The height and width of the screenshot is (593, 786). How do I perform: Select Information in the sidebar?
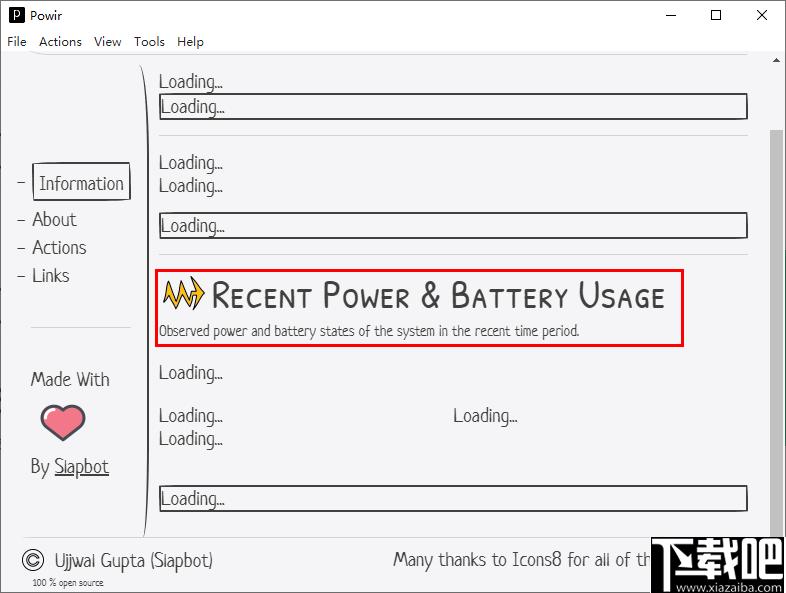click(x=81, y=182)
